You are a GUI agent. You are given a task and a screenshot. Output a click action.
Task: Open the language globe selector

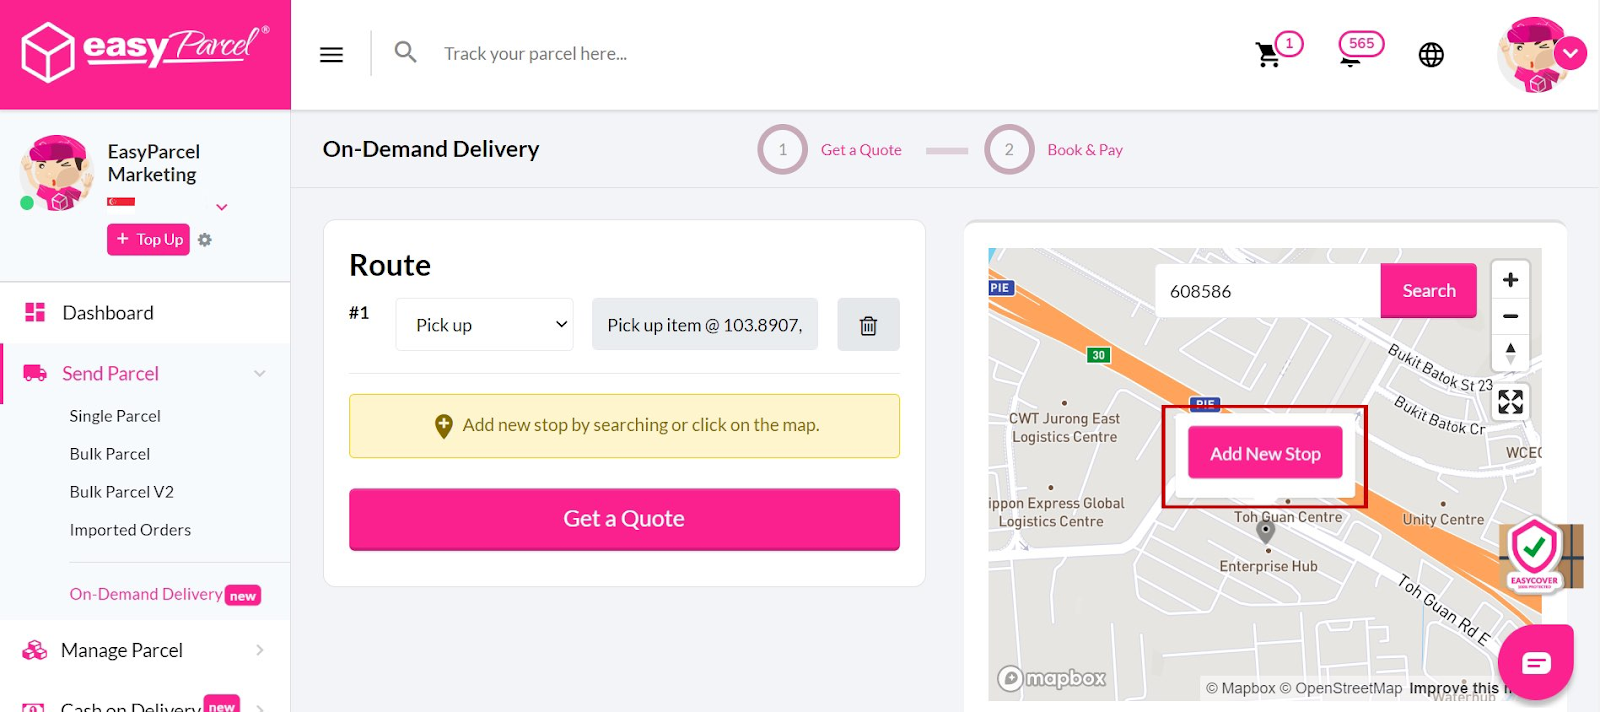coord(1430,55)
